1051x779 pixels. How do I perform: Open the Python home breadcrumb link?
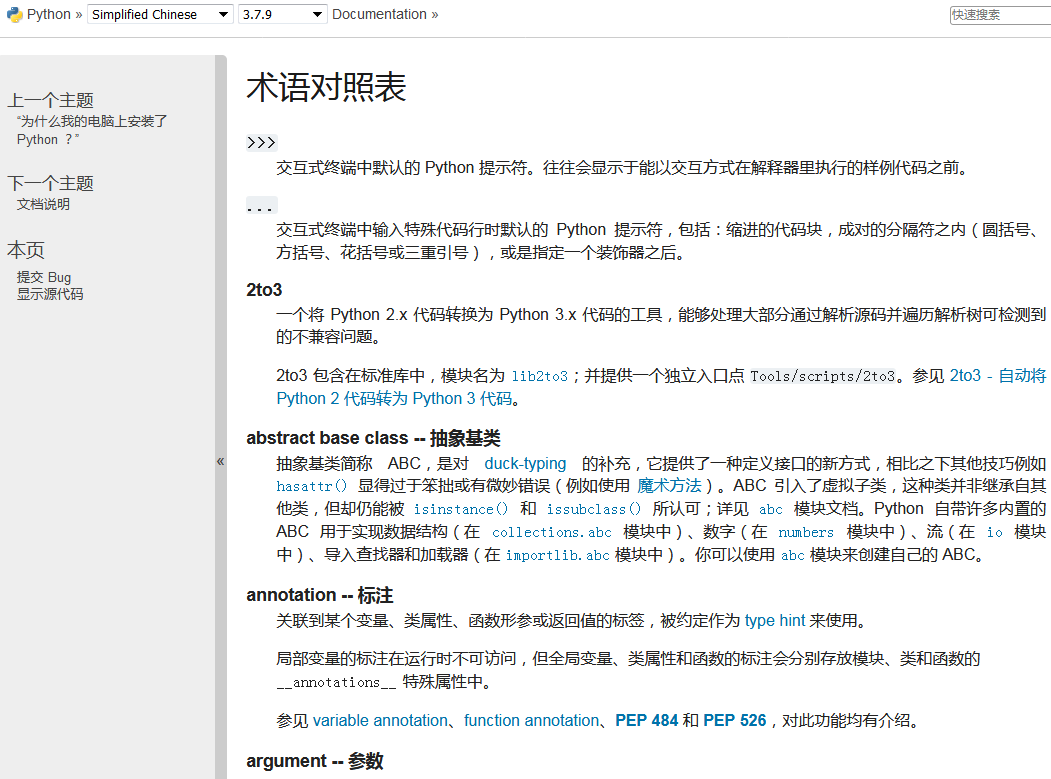[48, 14]
